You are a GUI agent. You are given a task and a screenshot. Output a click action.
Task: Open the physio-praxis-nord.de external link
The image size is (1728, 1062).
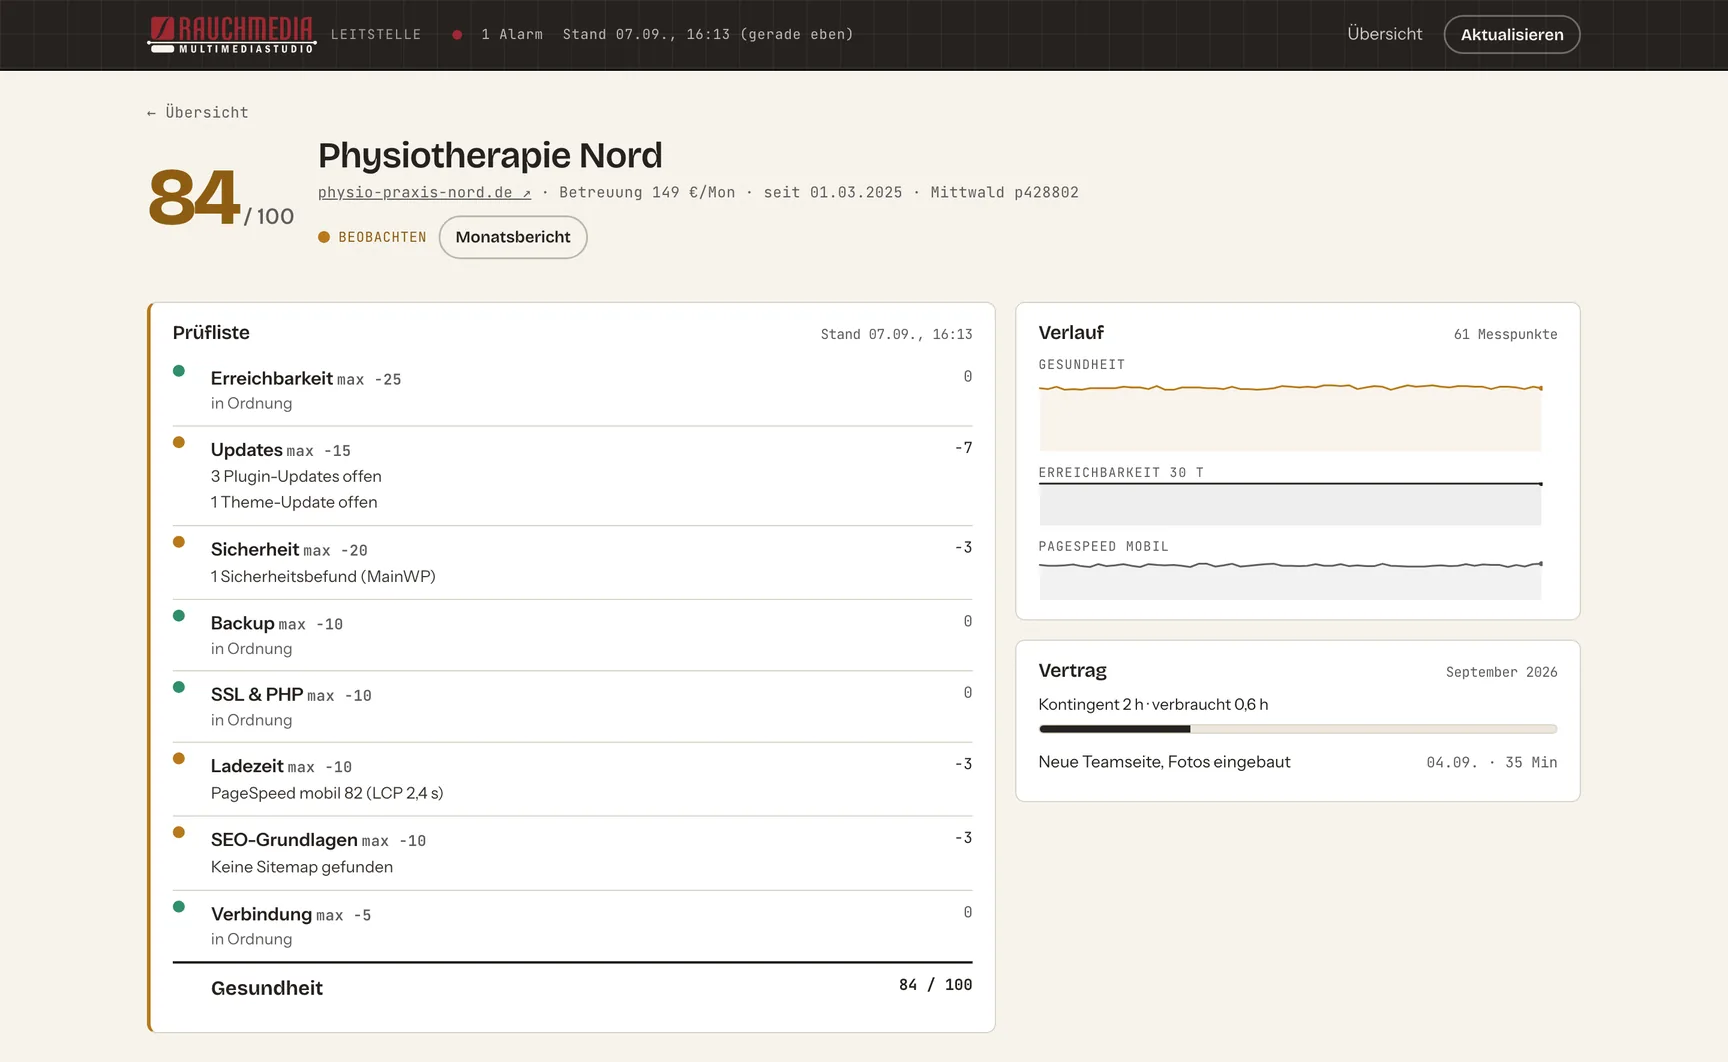(x=424, y=192)
